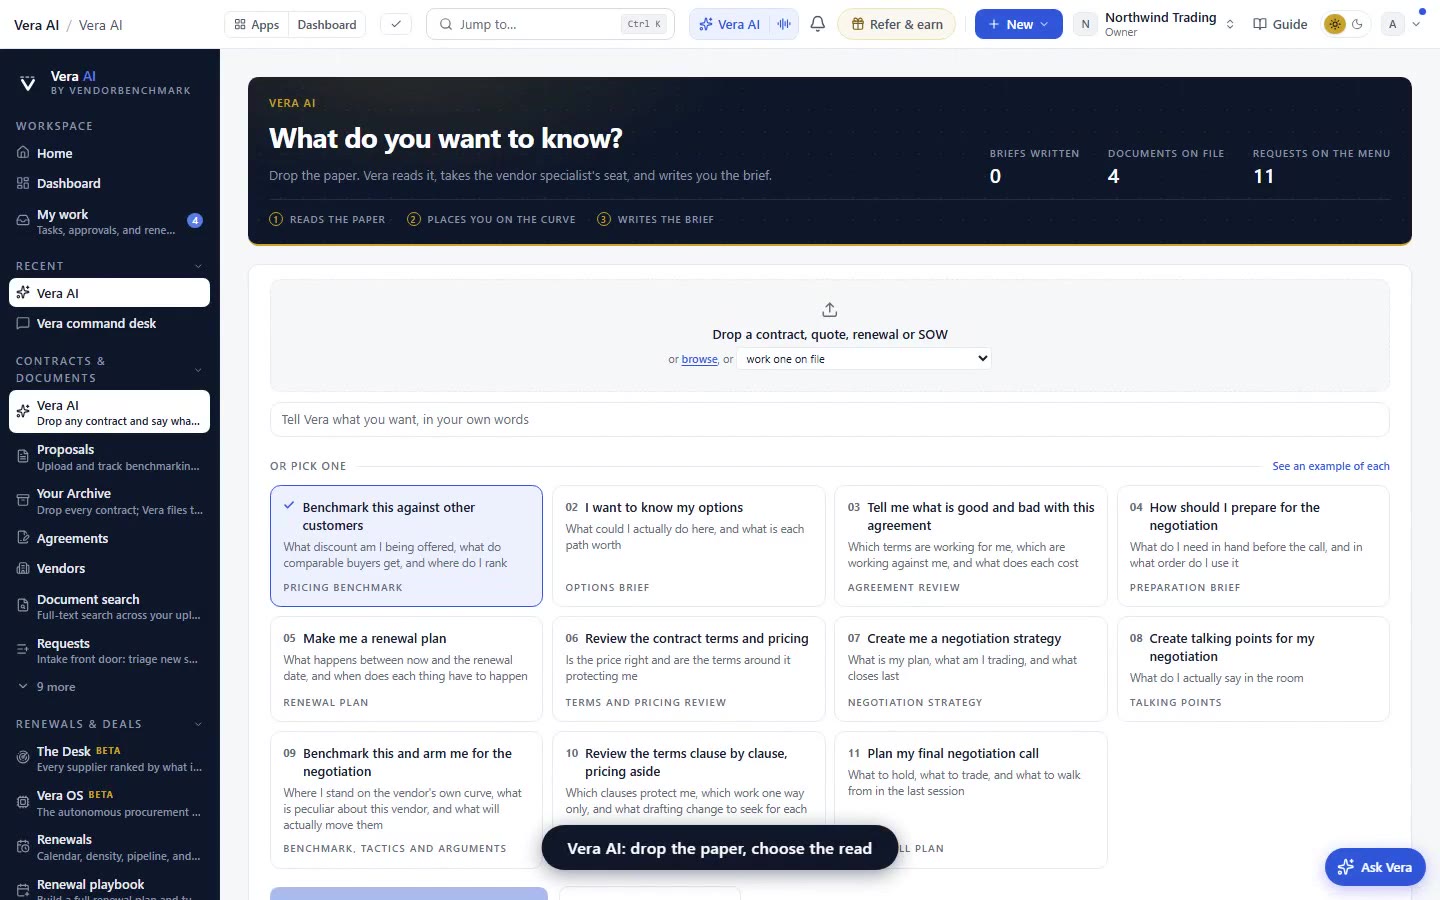Click the My work inbox icon
Screen dimensions: 1440x900
23,221
